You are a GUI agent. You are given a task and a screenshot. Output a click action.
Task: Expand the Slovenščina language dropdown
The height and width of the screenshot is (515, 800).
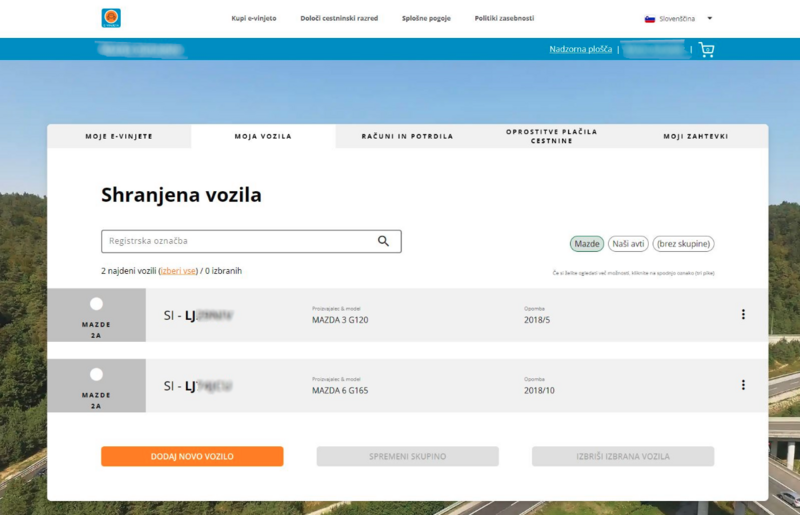(709, 18)
